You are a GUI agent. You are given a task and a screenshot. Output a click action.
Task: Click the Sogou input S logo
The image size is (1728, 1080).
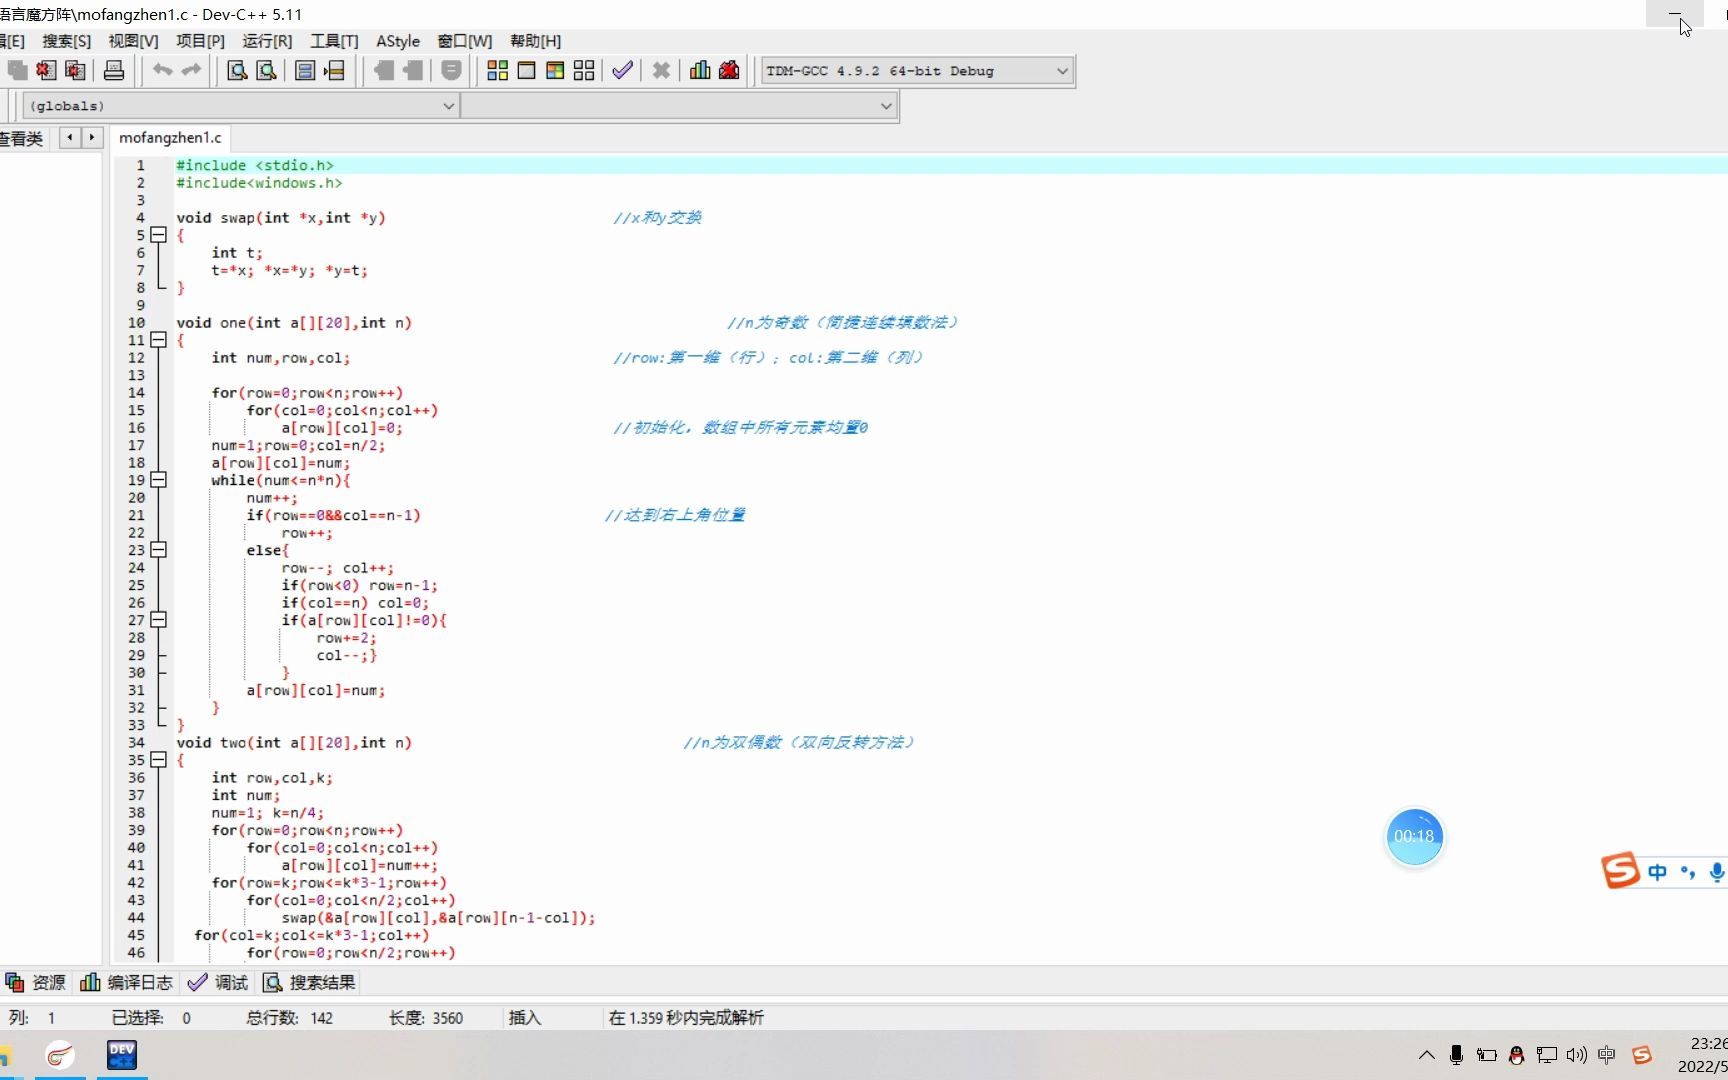click(x=1620, y=870)
